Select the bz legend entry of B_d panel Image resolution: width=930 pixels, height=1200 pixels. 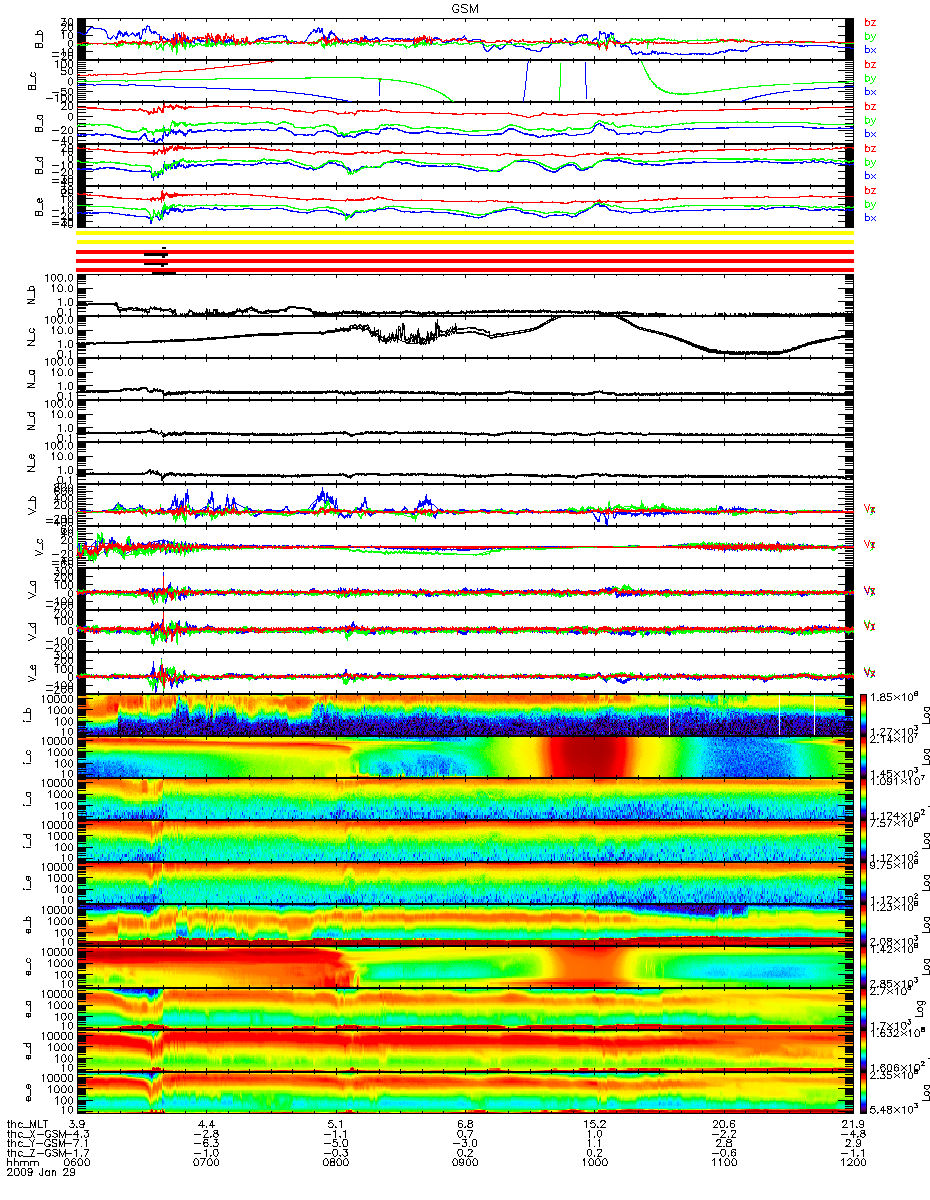point(870,149)
